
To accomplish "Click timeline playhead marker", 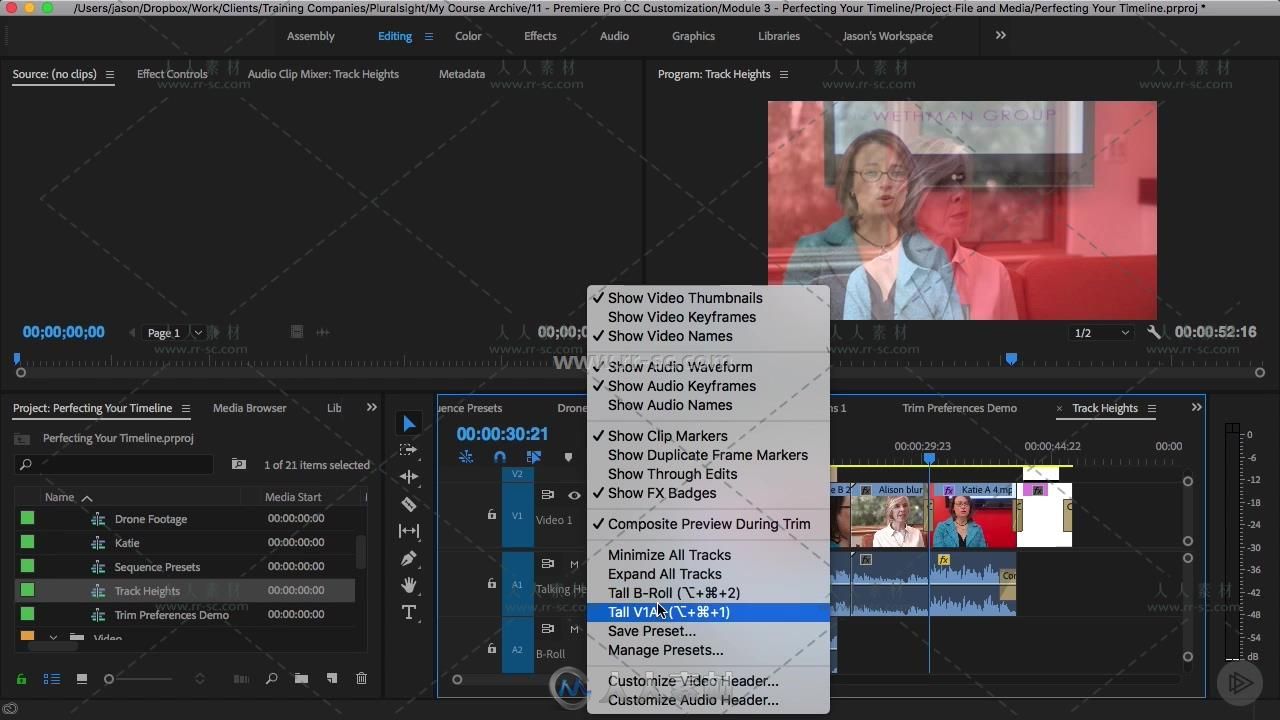I will click(x=929, y=459).
